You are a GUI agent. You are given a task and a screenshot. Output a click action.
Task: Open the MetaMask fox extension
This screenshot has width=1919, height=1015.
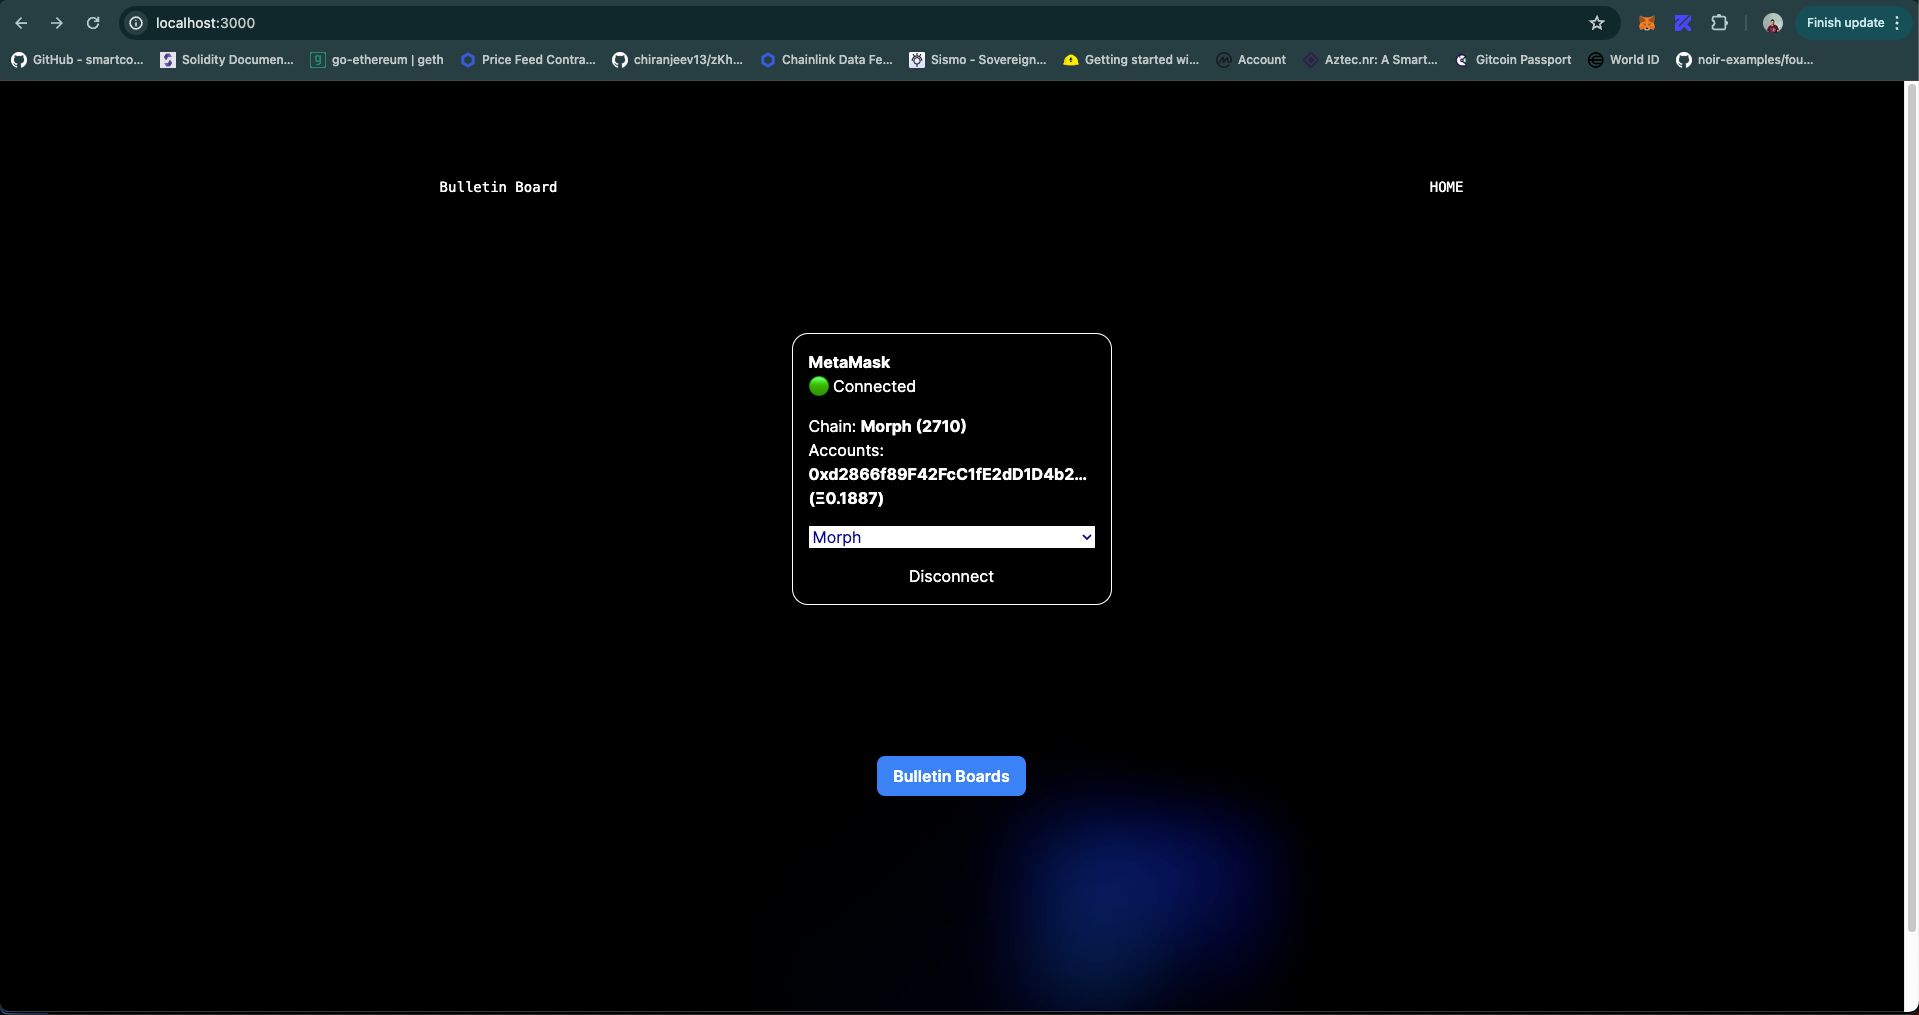1646,23
